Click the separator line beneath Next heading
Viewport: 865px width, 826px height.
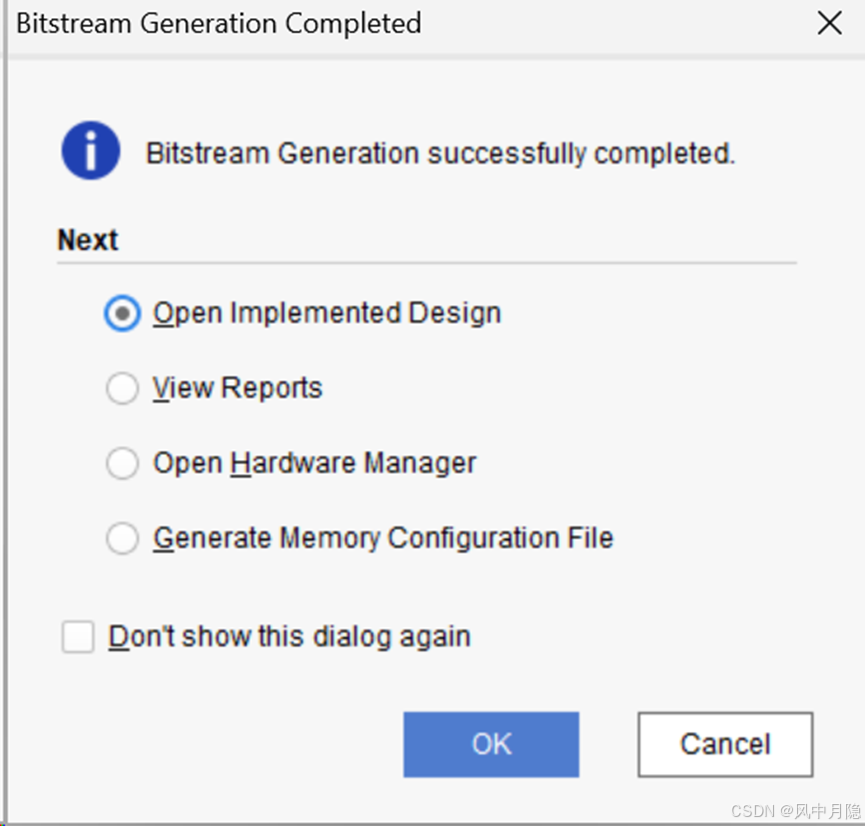pos(427,263)
